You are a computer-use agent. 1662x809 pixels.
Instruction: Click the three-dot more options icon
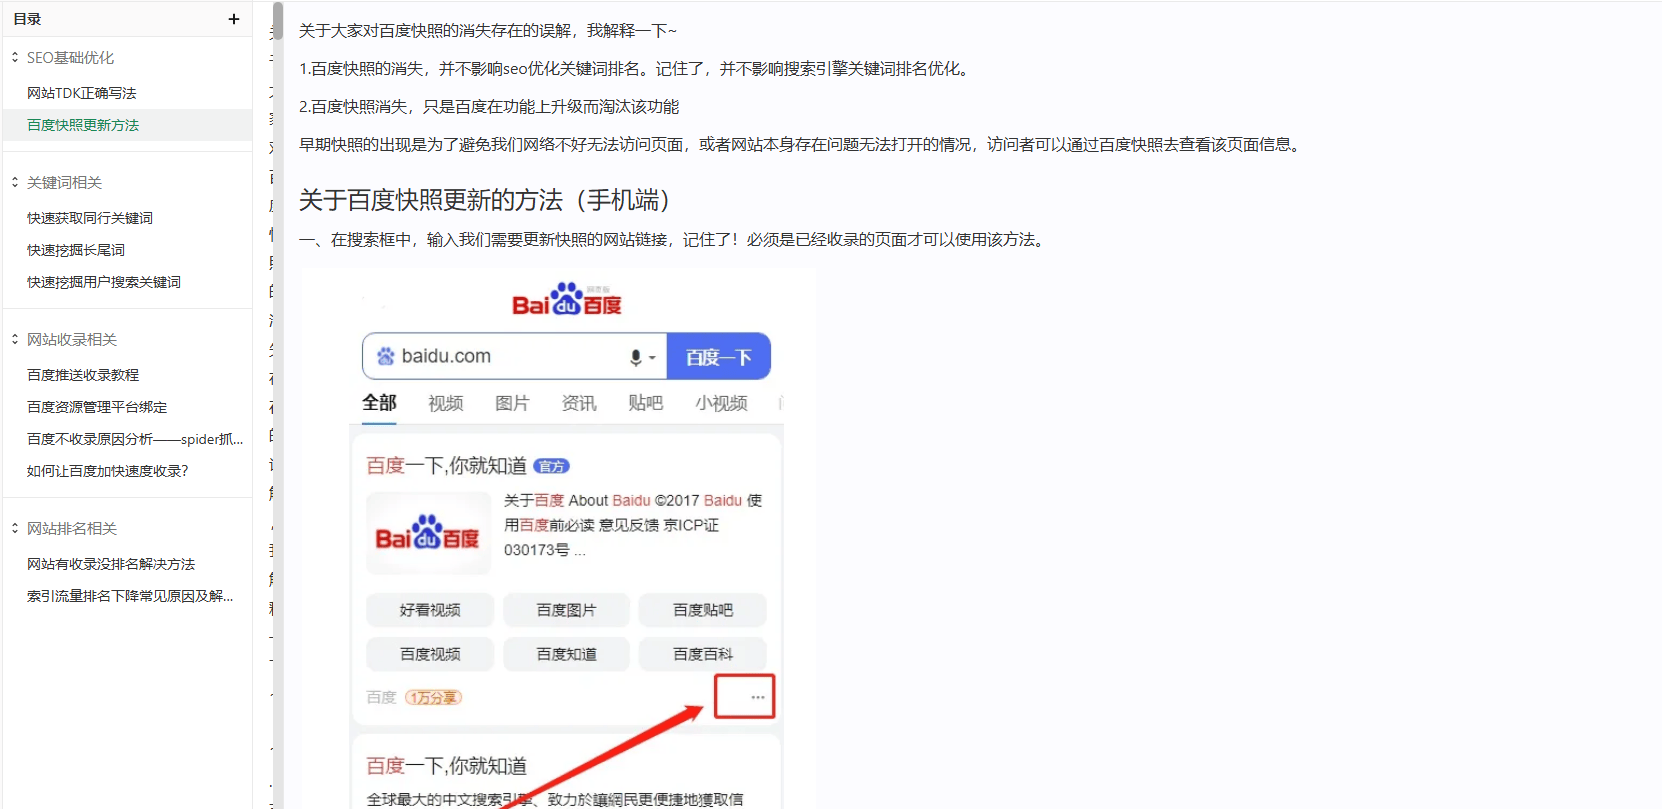pos(758,697)
